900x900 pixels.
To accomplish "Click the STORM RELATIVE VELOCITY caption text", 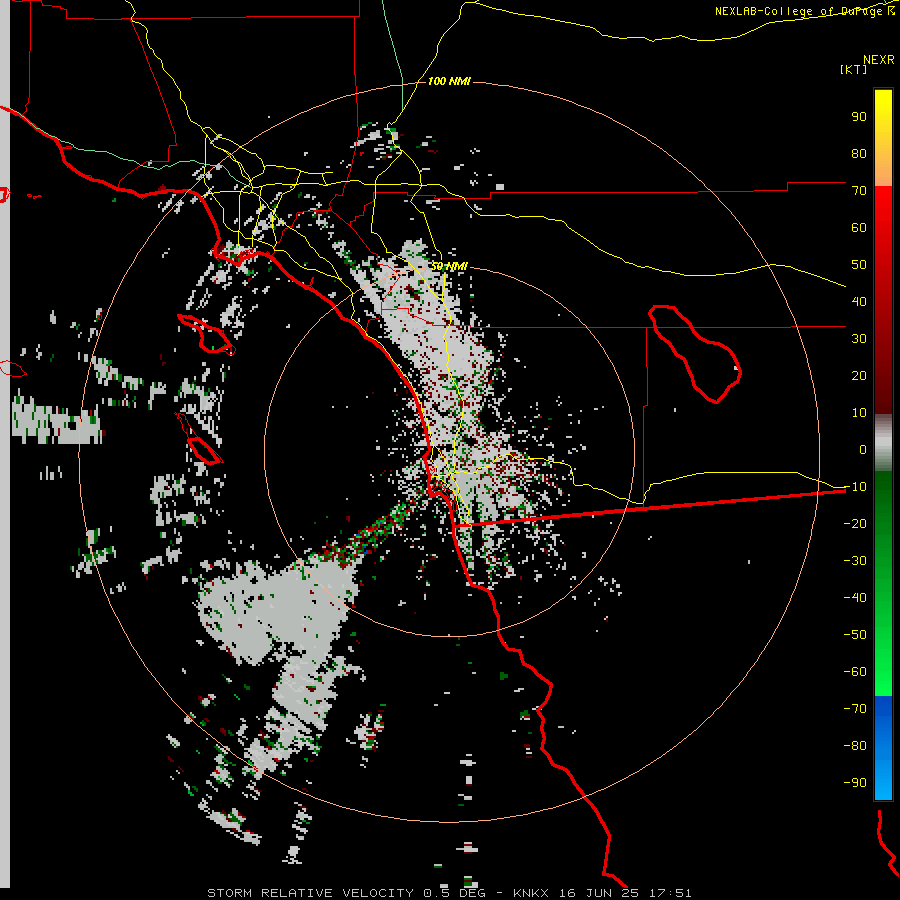I will pos(311,893).
